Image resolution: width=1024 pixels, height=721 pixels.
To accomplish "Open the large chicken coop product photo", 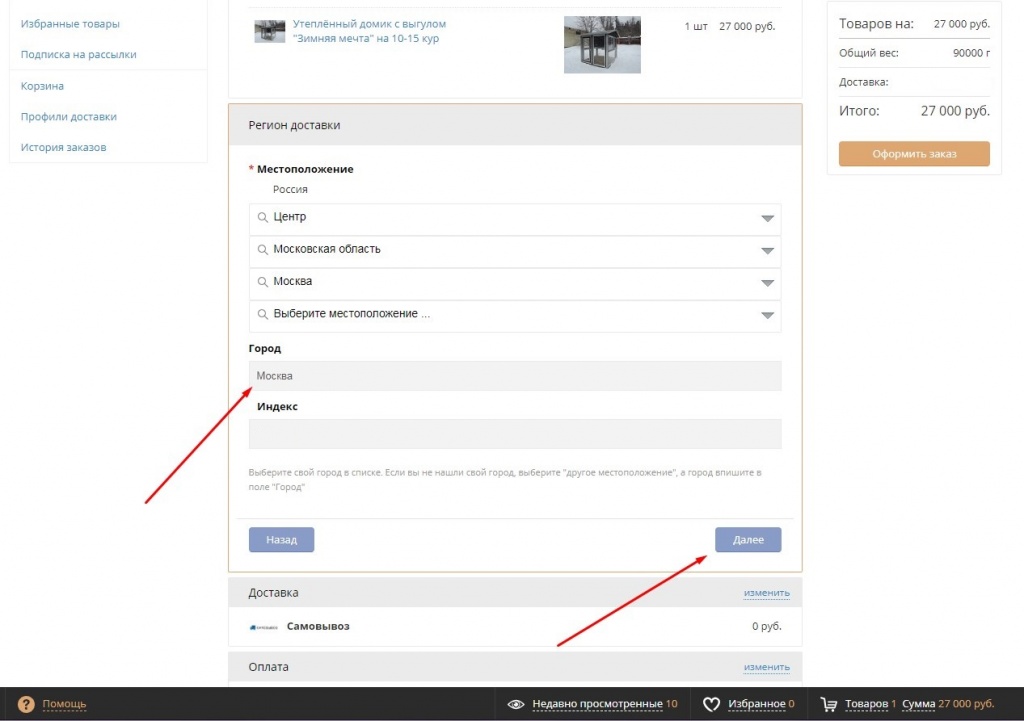I will click(x=602, y=44).
